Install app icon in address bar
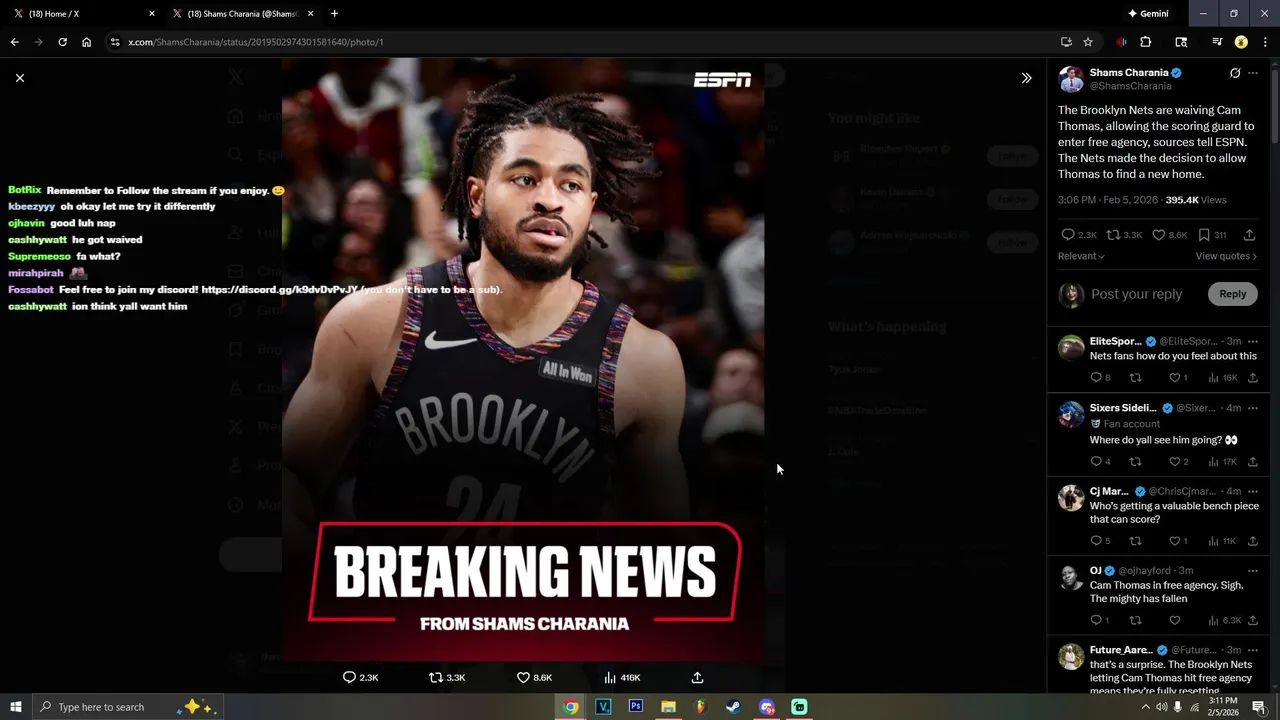 (x=1066, y=42)
